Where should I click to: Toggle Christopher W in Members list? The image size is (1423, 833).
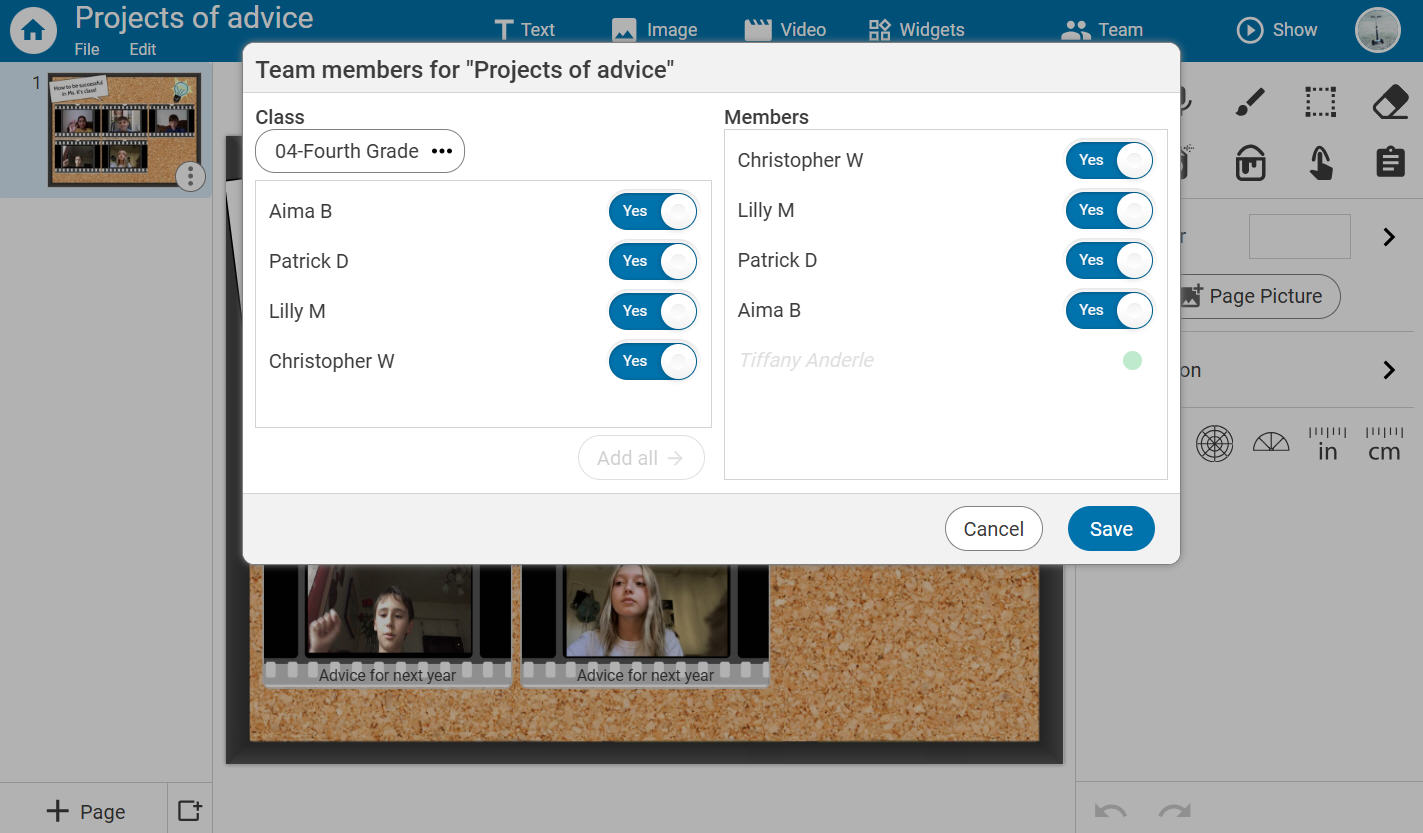click(x=1109, y=160)
